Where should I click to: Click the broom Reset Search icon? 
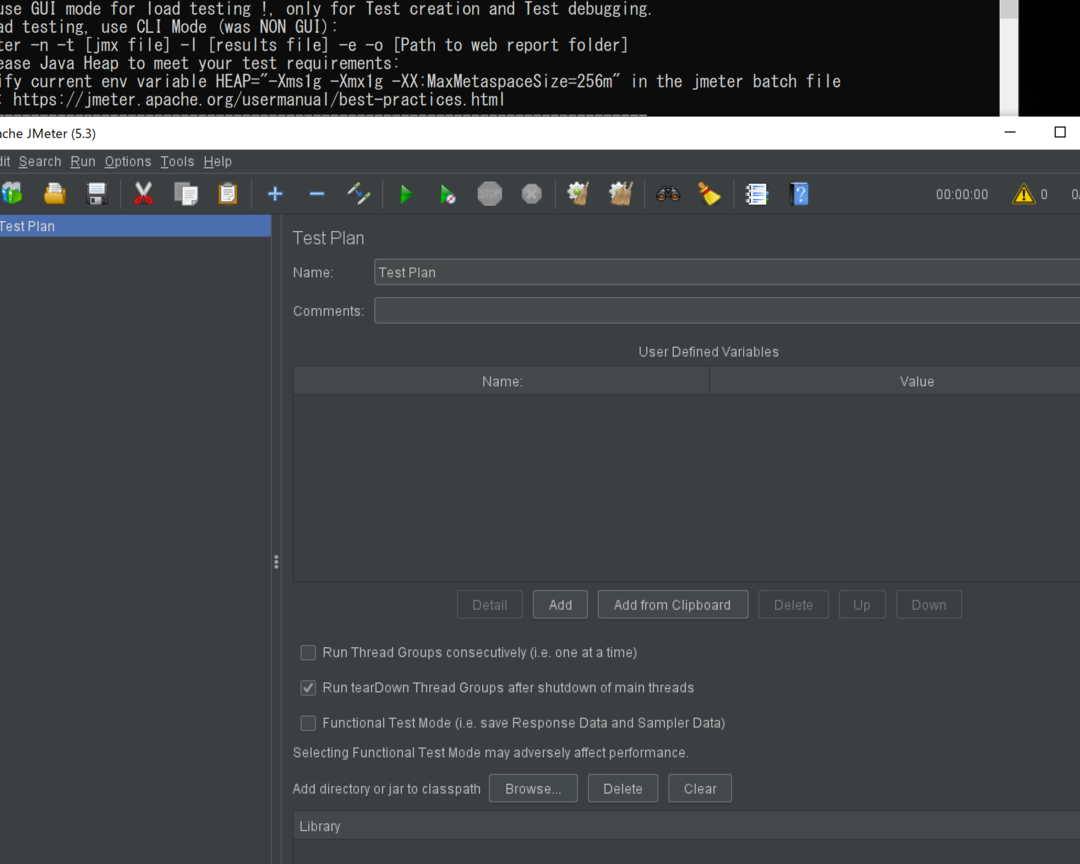tap(710, 194)
